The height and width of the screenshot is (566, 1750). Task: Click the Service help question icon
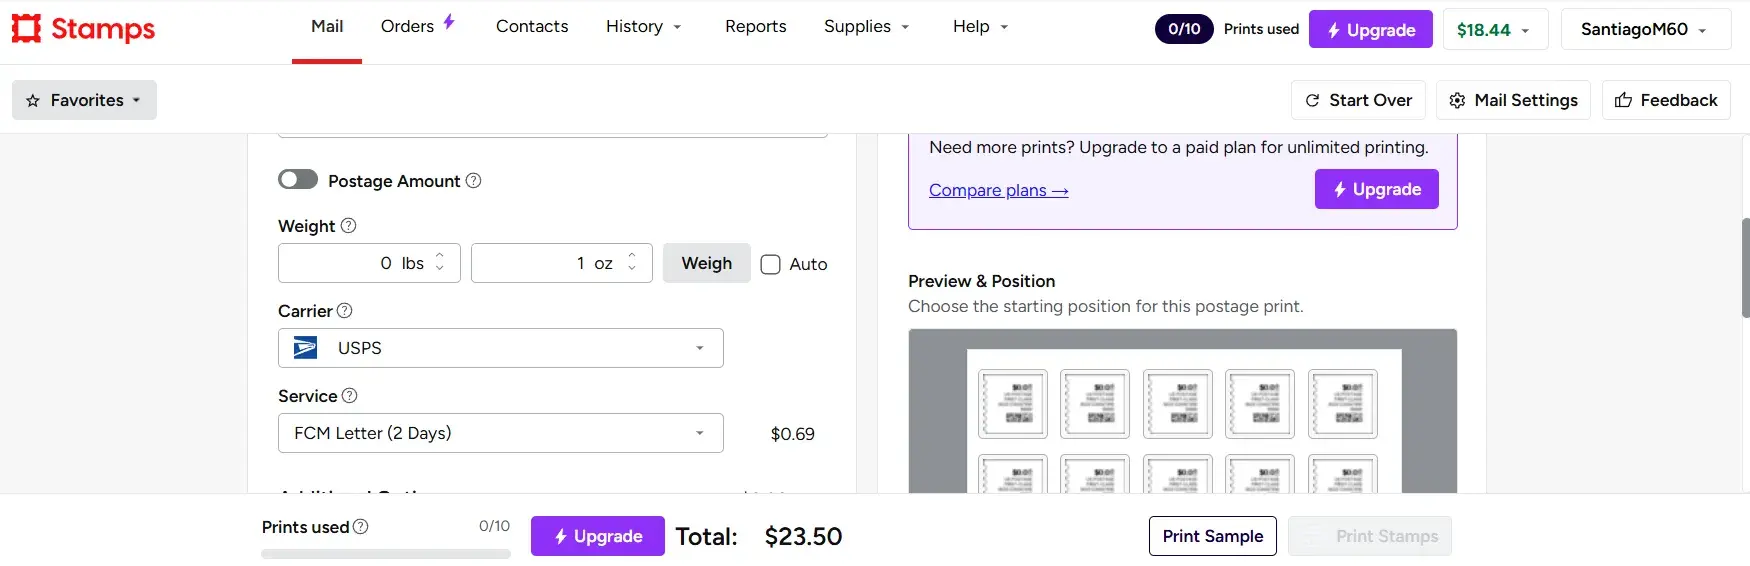[349, 396]
